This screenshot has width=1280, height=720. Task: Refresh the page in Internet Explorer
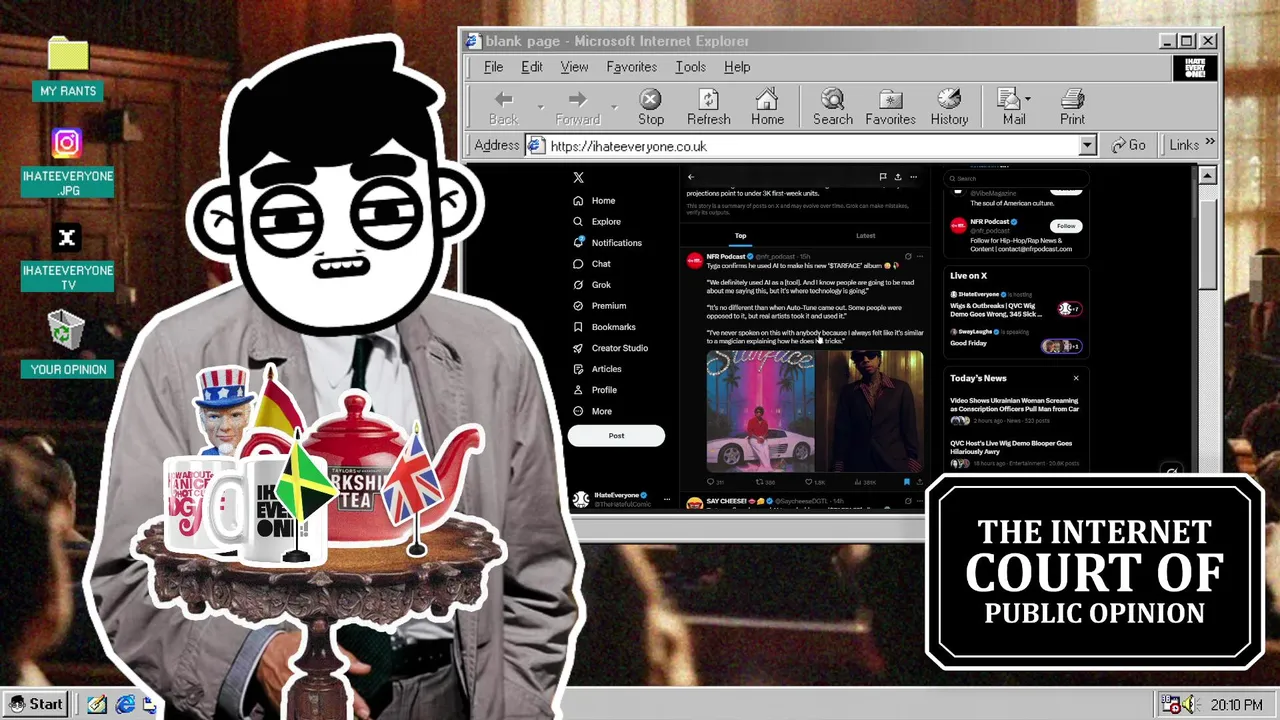[x=708, y=107]
